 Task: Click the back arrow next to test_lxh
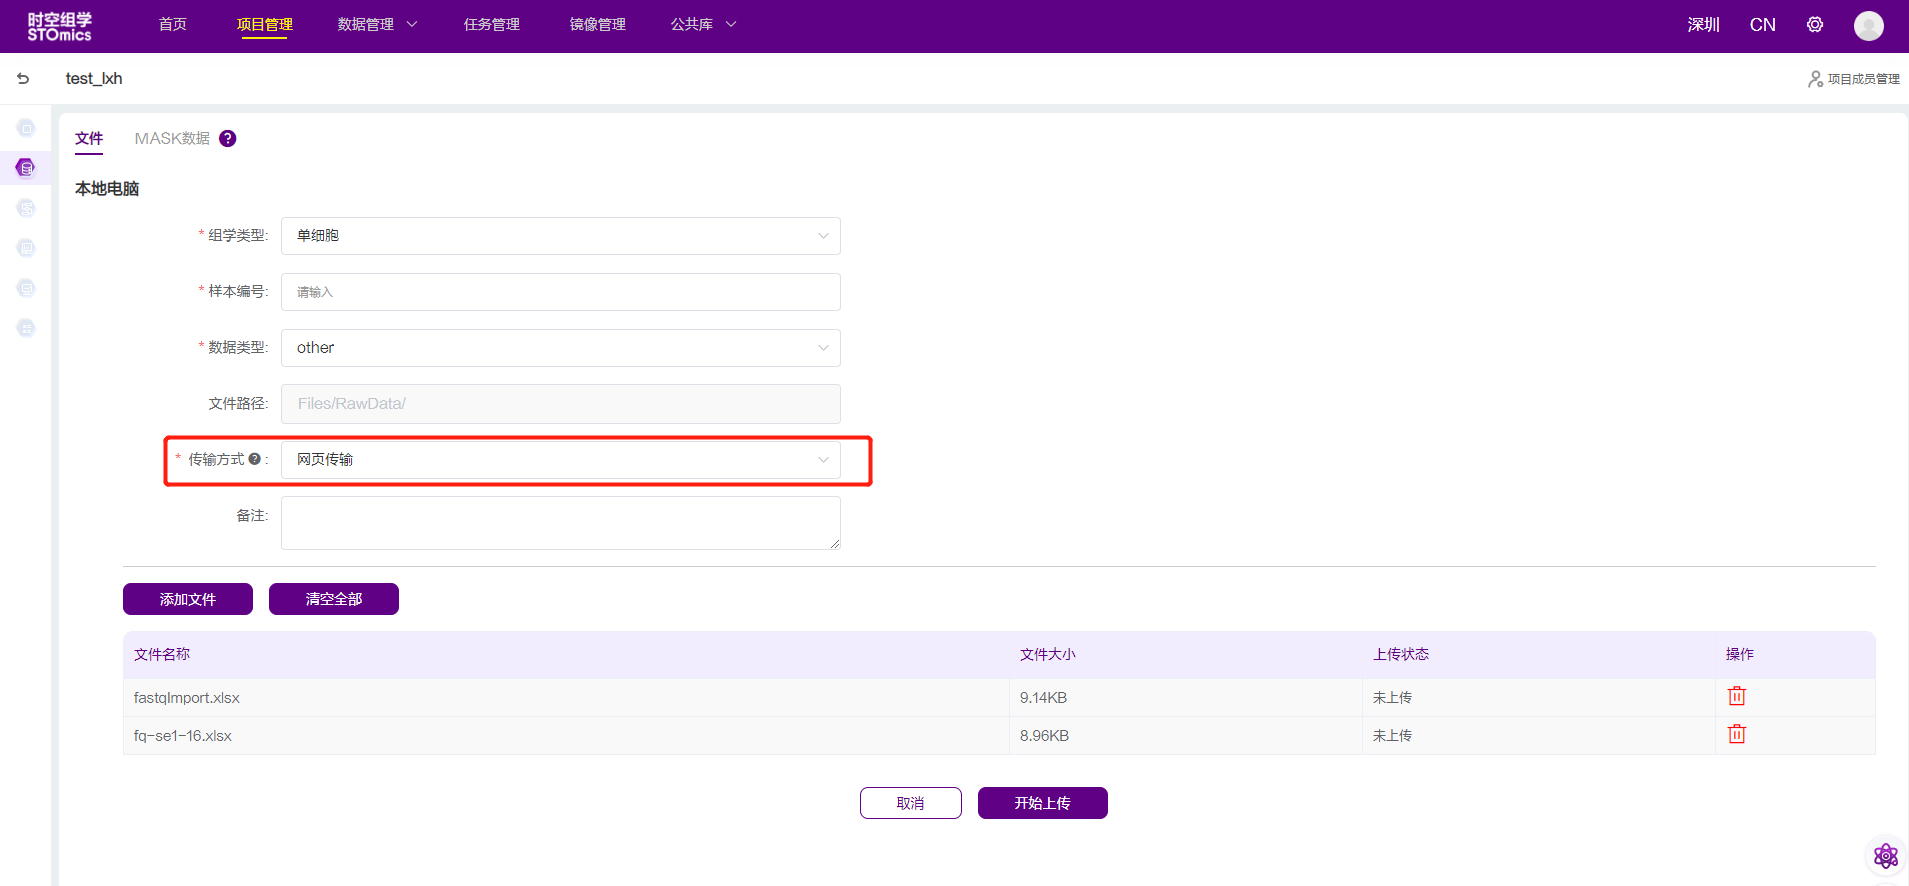23,78
